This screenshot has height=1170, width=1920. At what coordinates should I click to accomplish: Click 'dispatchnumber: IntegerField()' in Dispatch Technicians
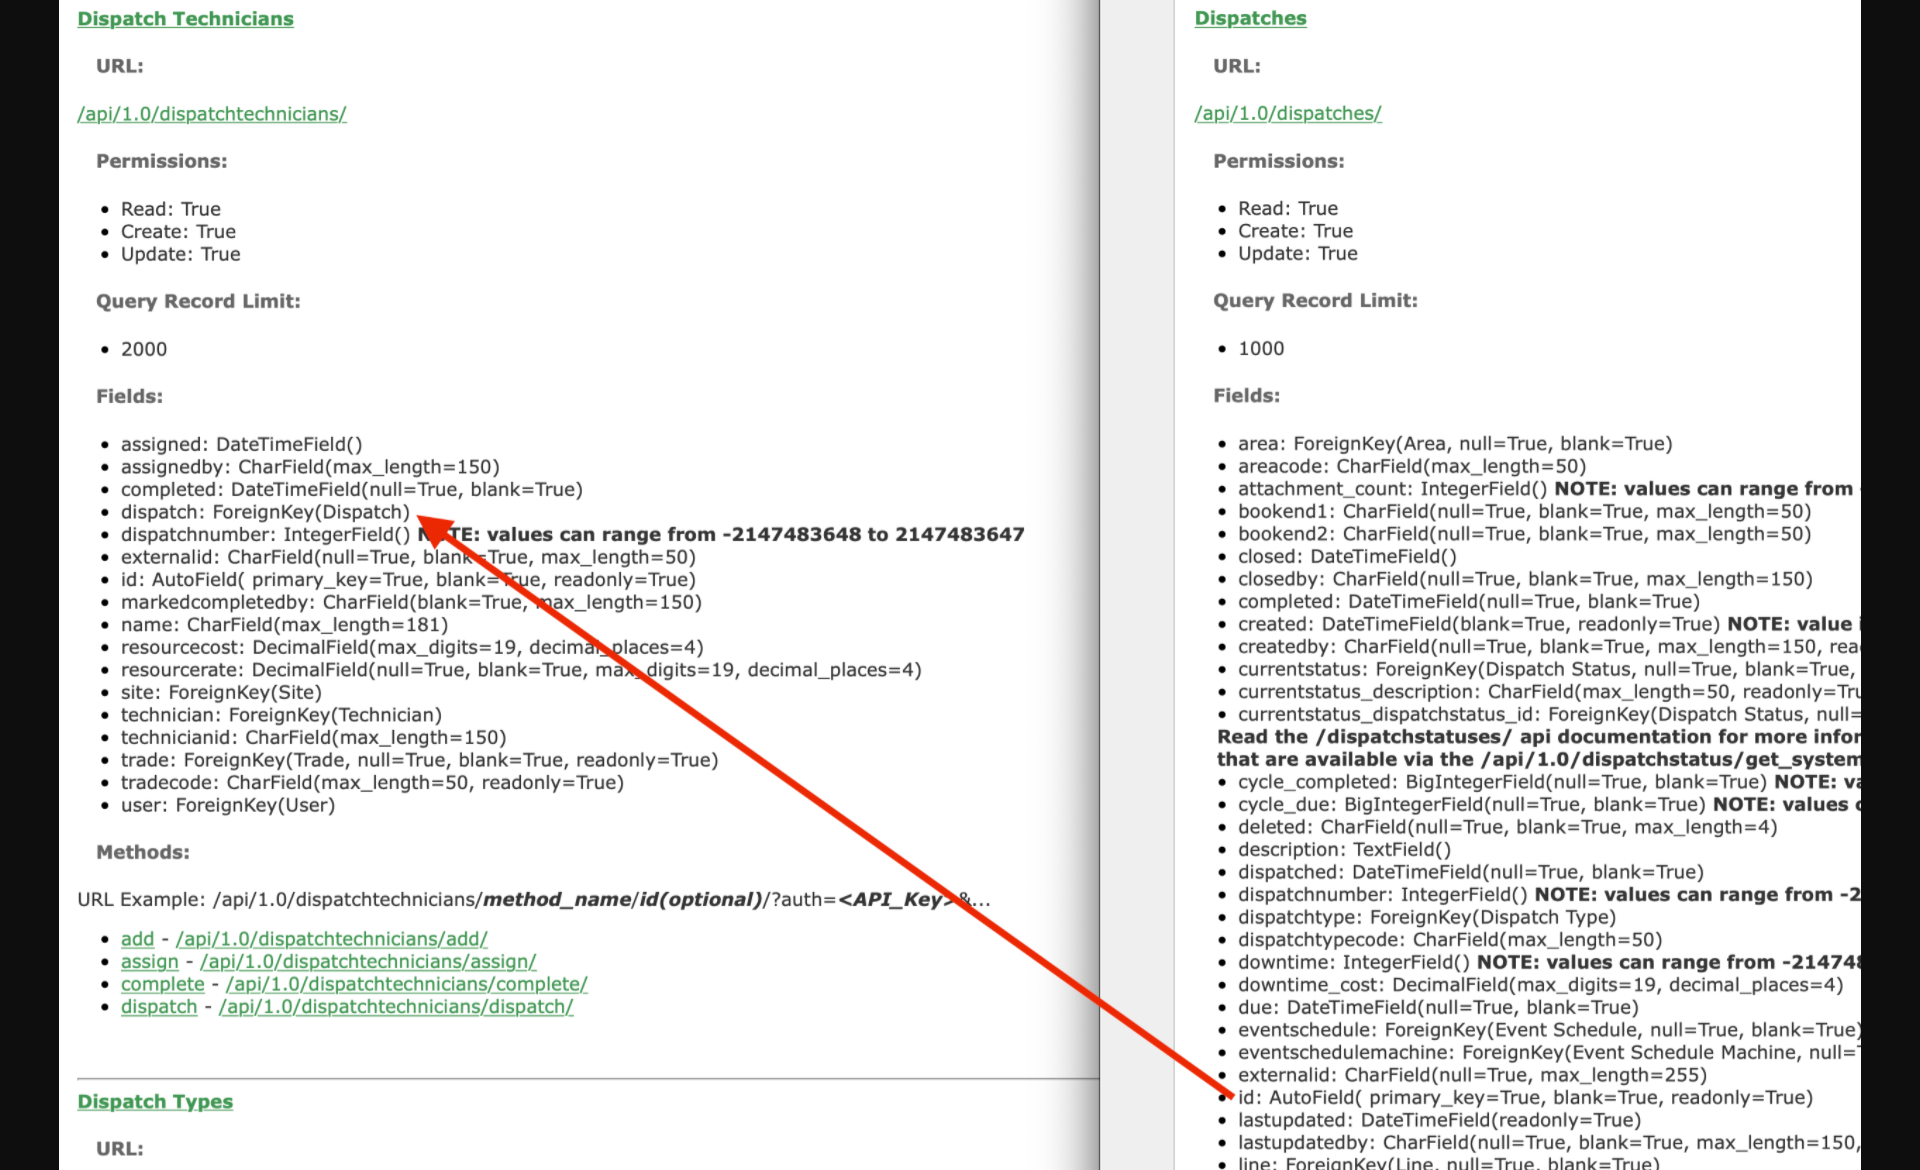(x=265, y=534)
